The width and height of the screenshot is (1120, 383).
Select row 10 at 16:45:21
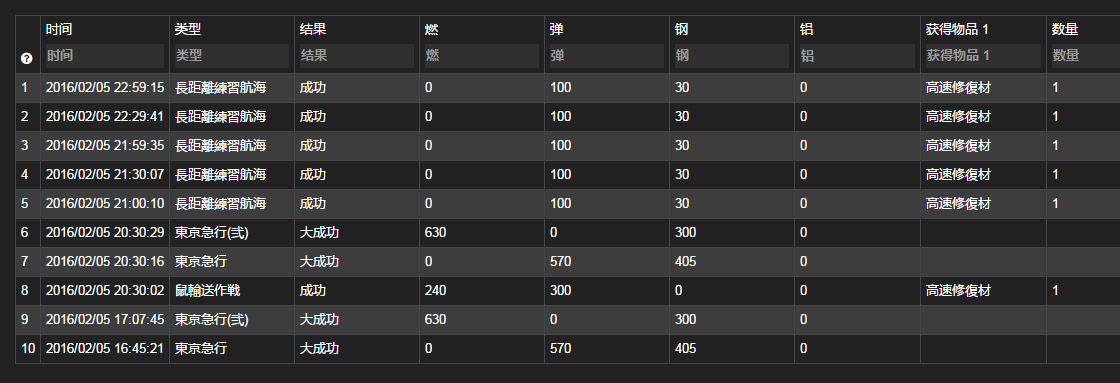click(x=568, y=349)
